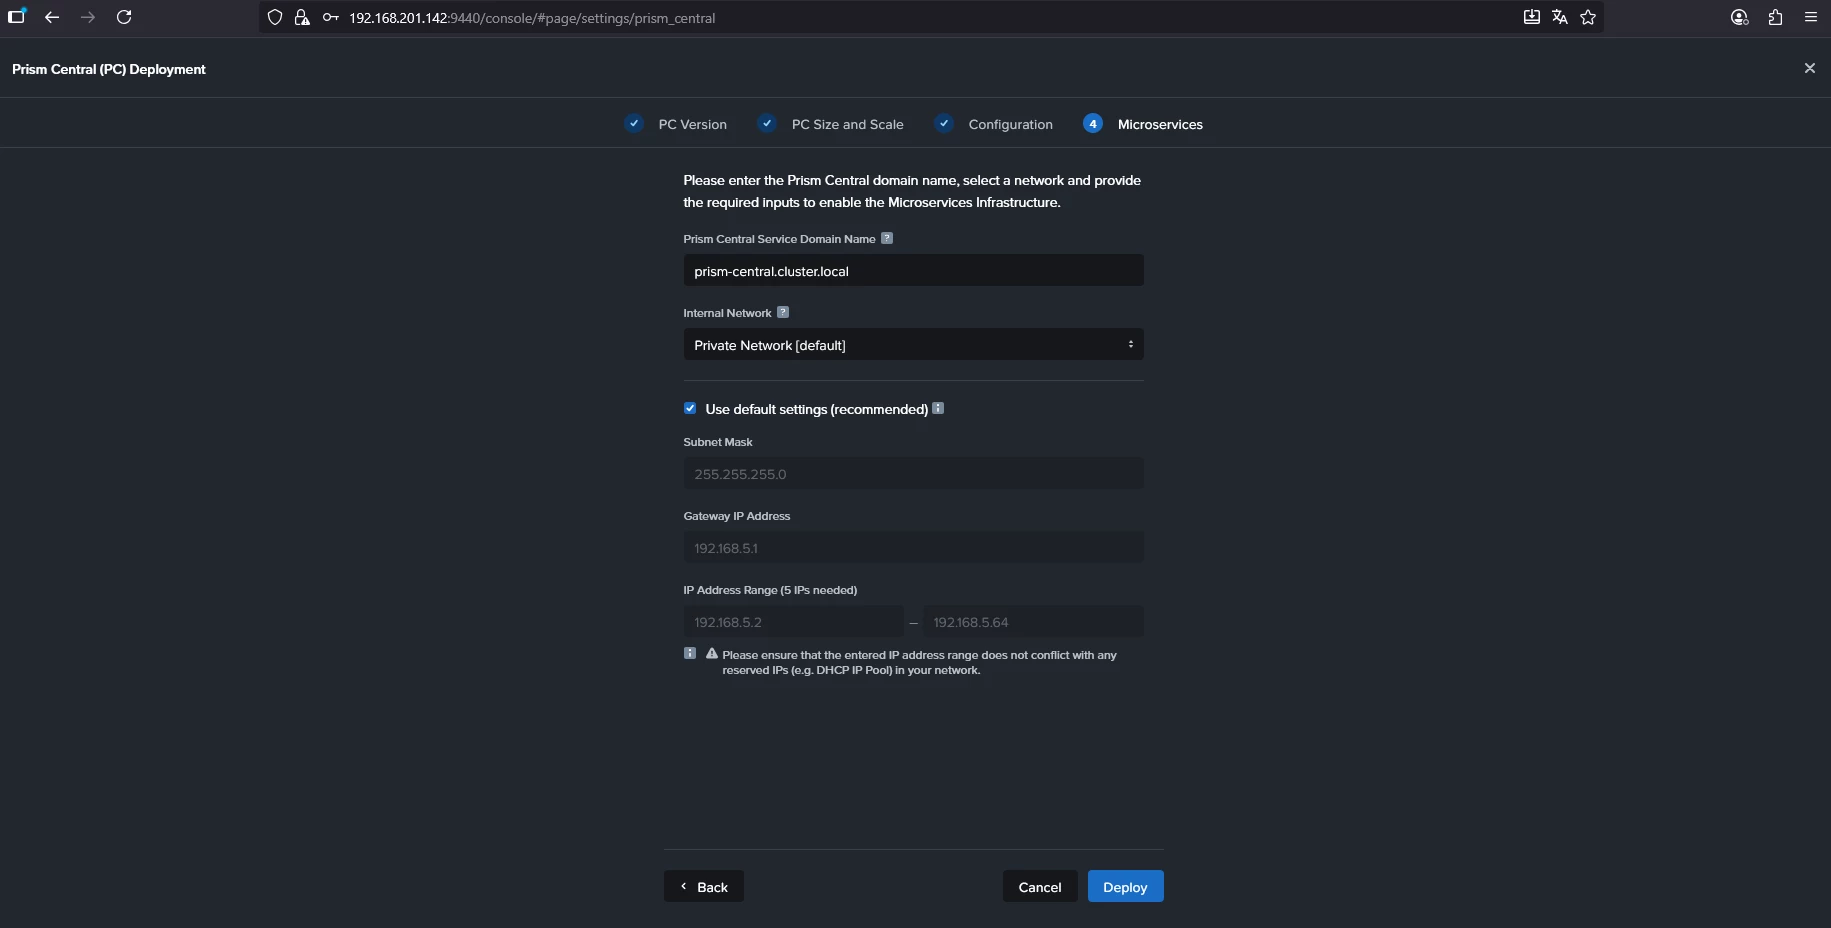Click the Prism Central Service Domain Name field

(x=913, y=271)
